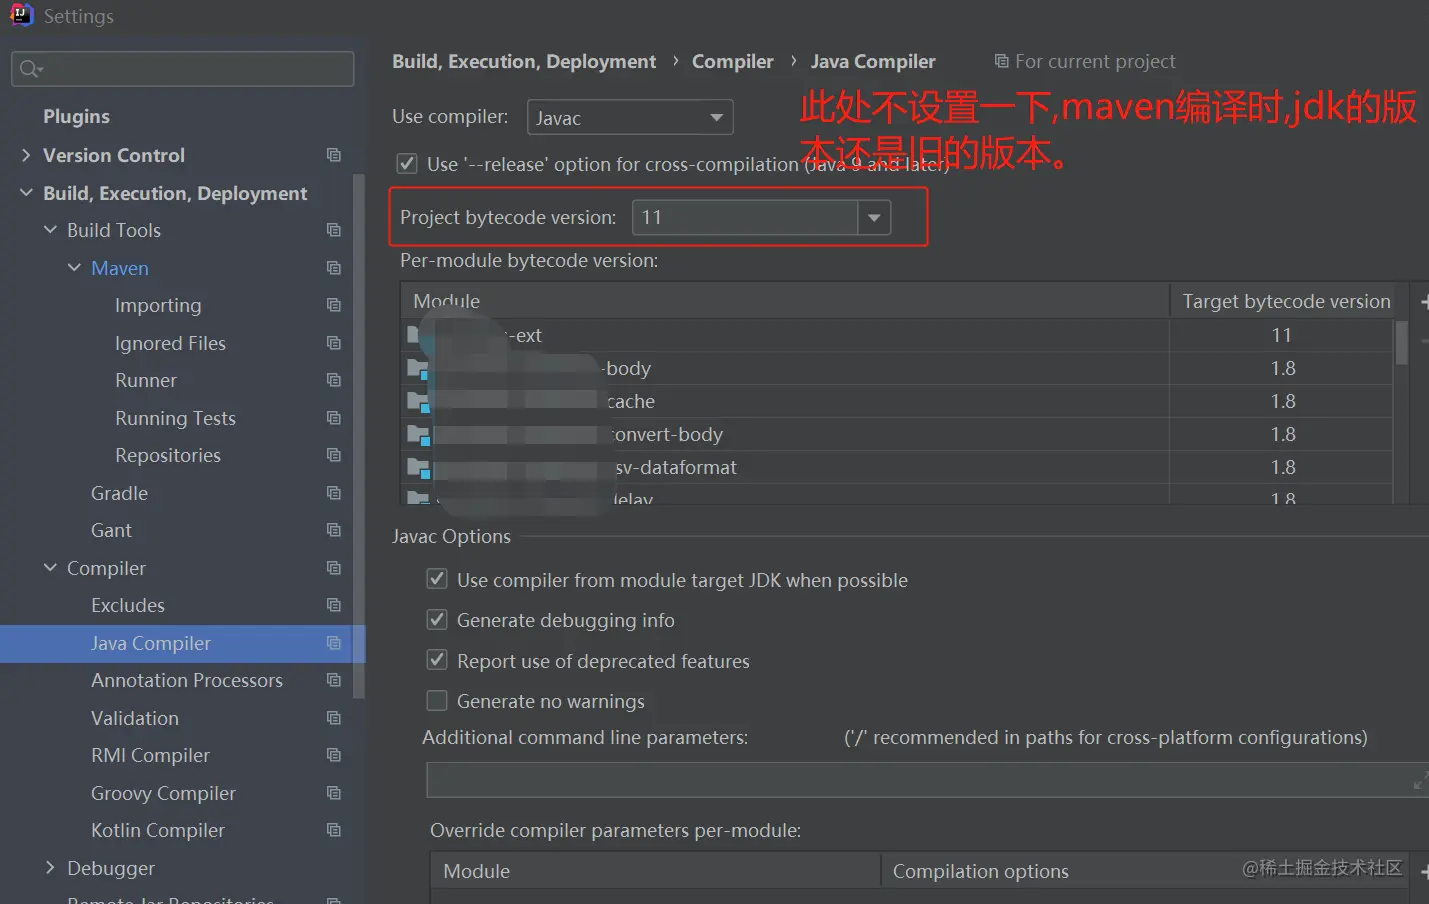Open Project bytecode version dropdown arrow

point(874,217)
